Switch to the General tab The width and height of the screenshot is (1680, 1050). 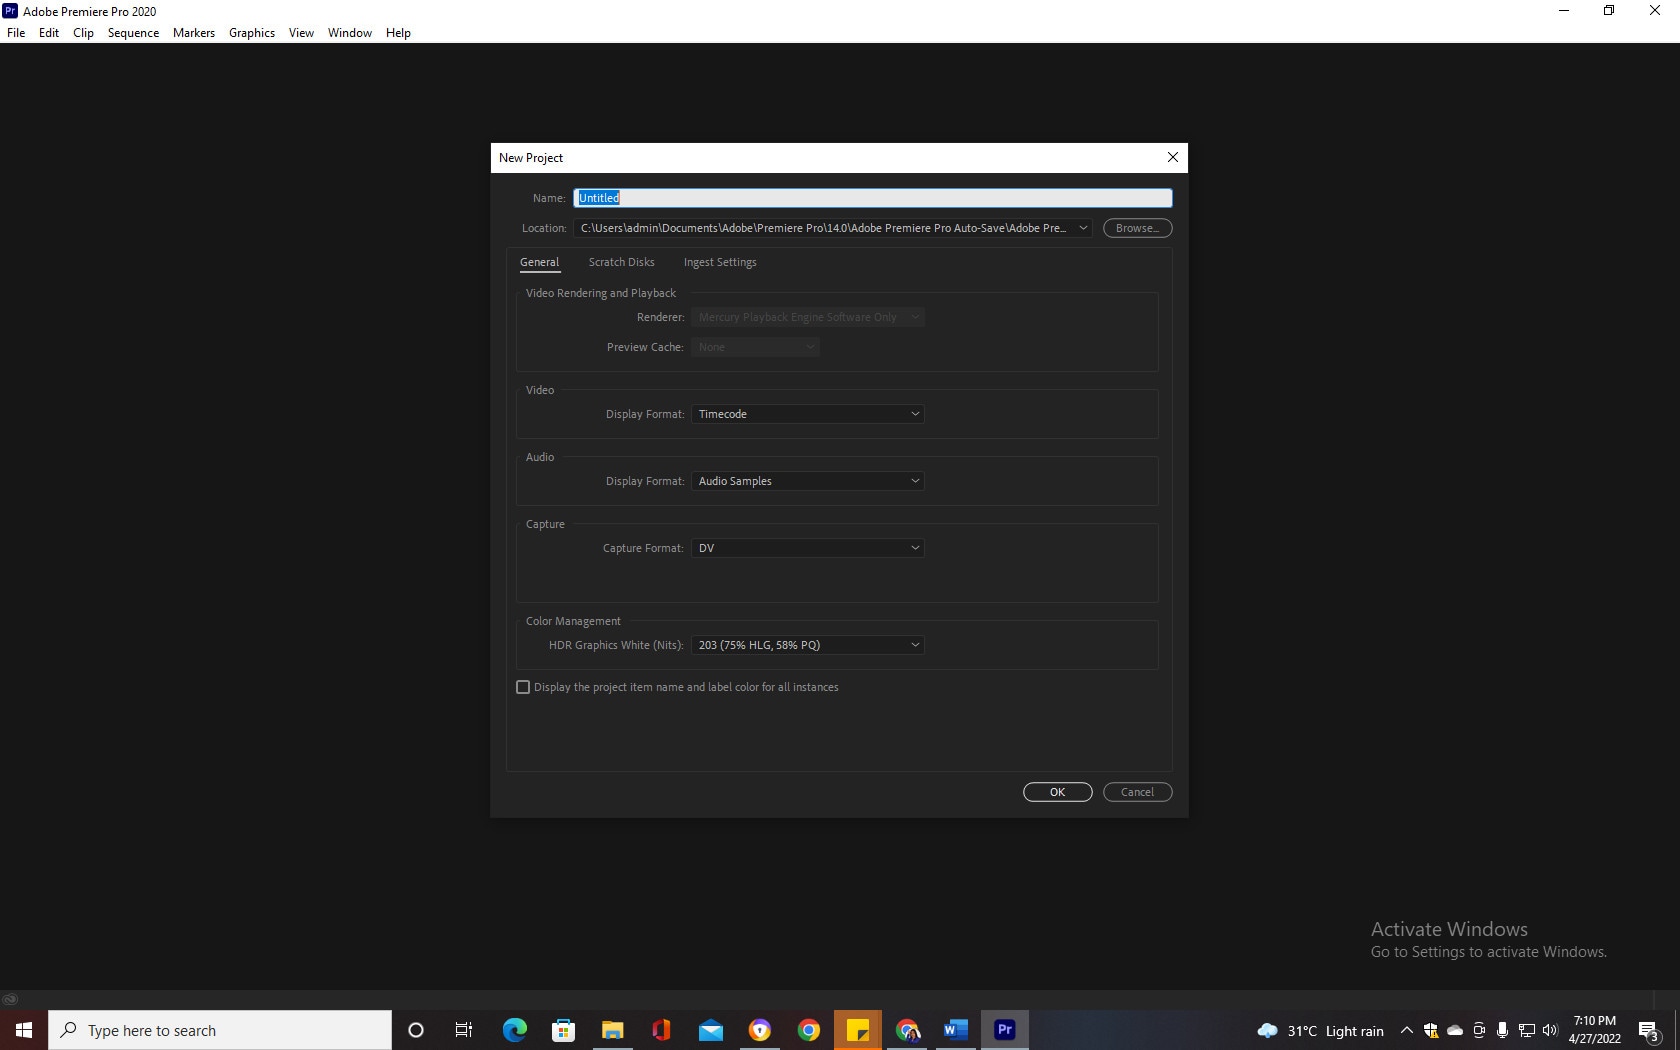click(x=539, y=262)
